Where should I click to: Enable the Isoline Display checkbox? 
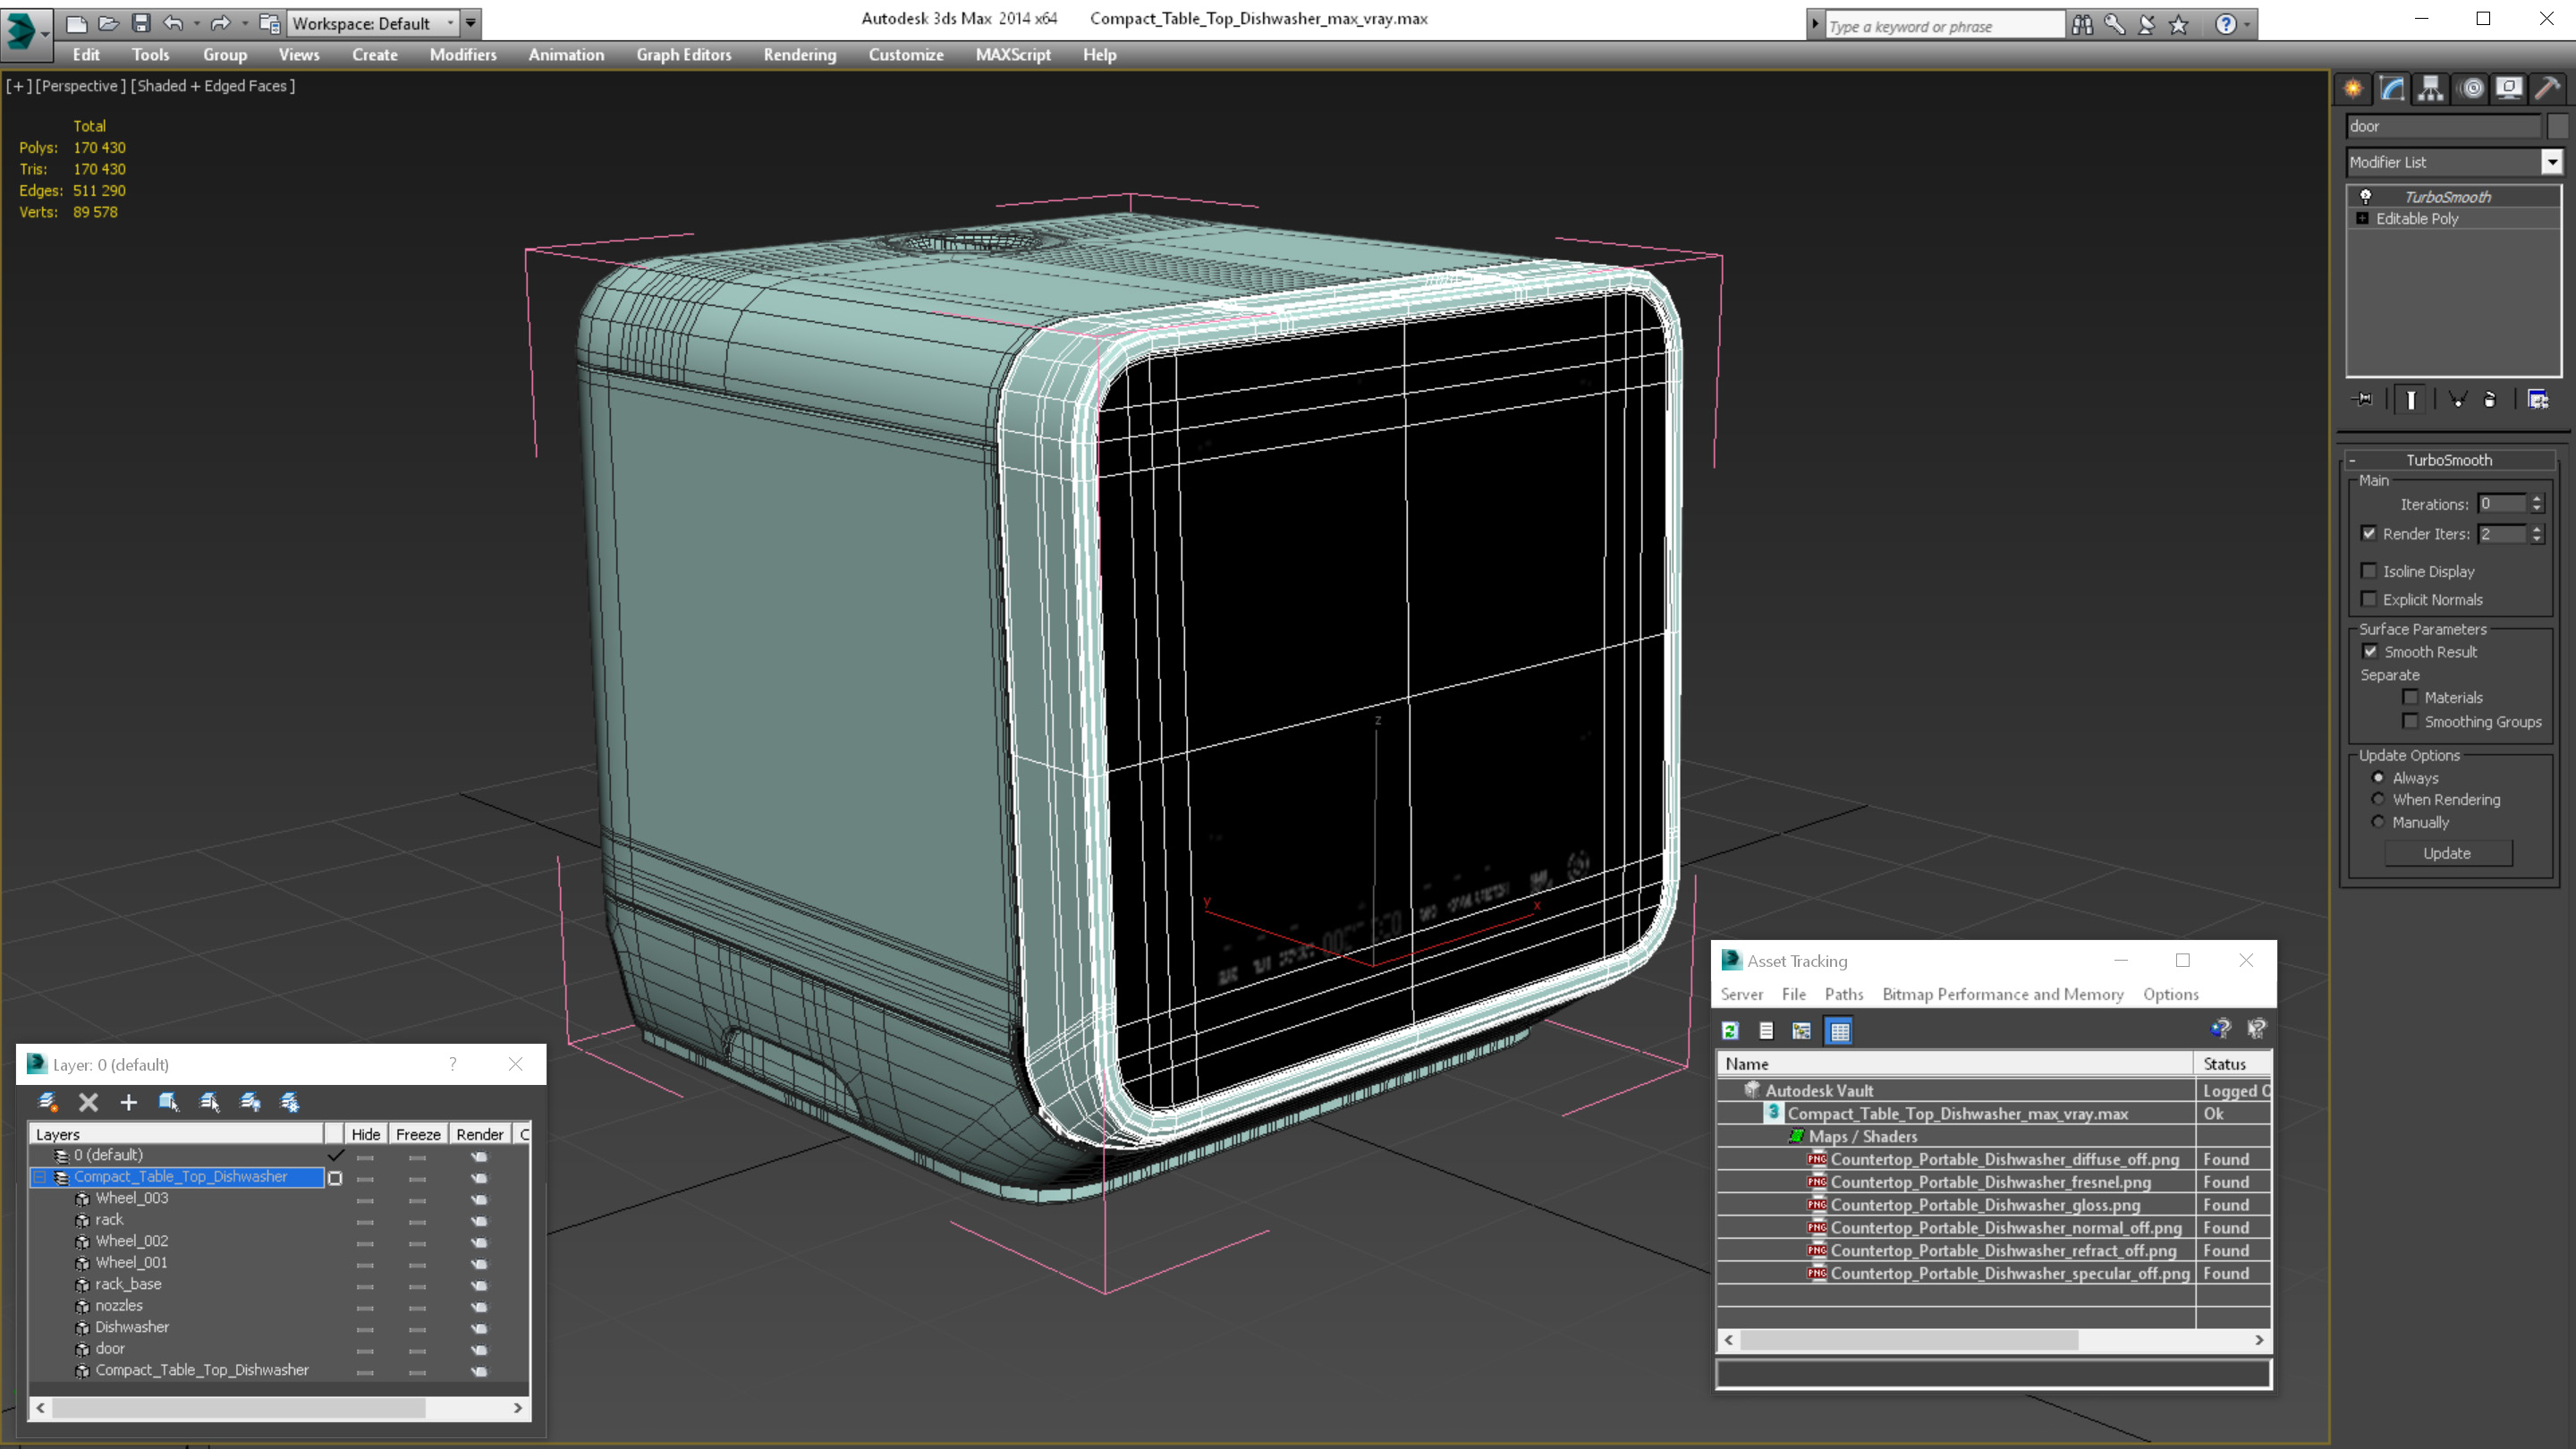tap(2368, 571)
